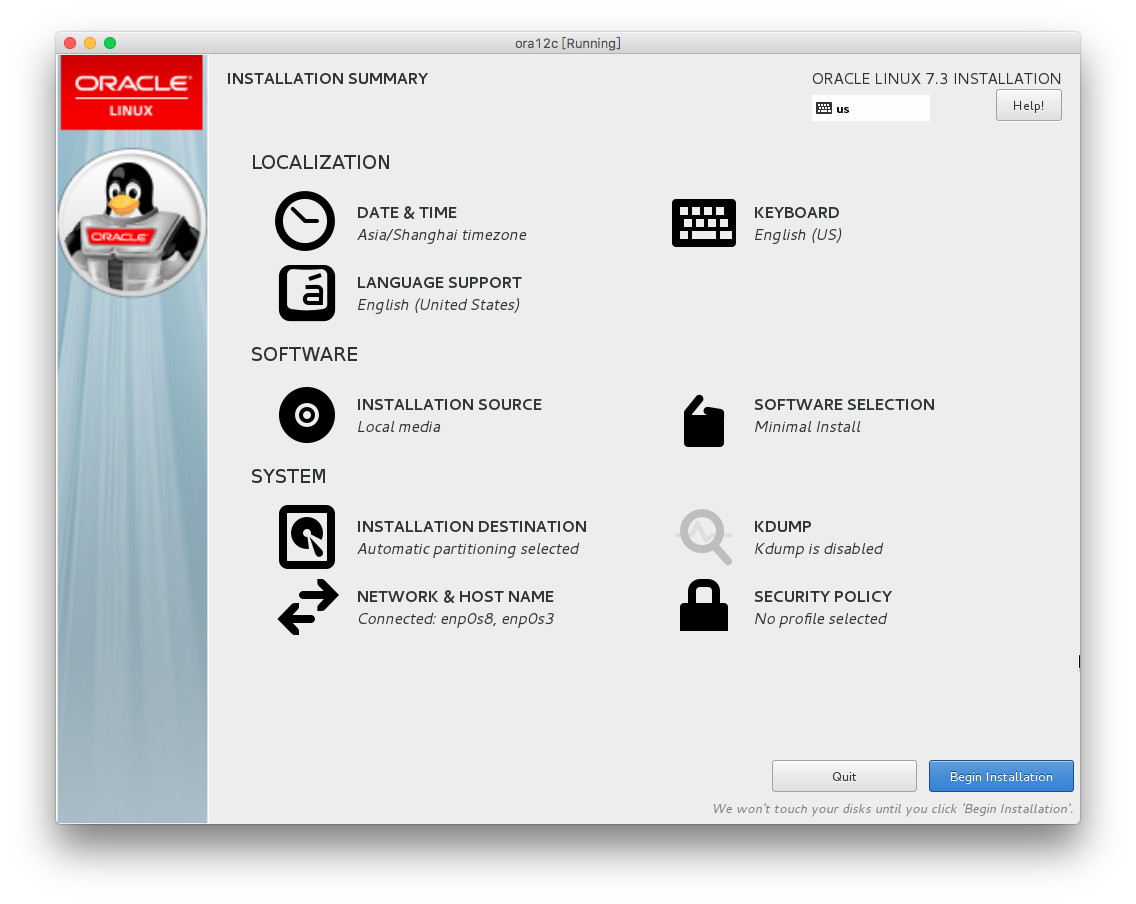Open INSTALLATION DESTINATION label
Viewport: 1136px width, 904px height.
pyautogui.click(x=472, y=527)
